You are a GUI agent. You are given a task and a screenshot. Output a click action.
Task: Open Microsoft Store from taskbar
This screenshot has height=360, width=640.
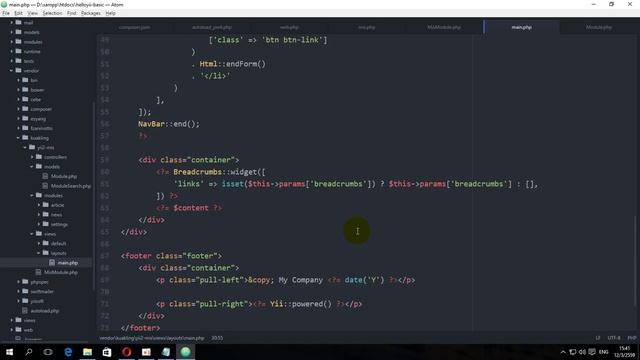point(107,352)
